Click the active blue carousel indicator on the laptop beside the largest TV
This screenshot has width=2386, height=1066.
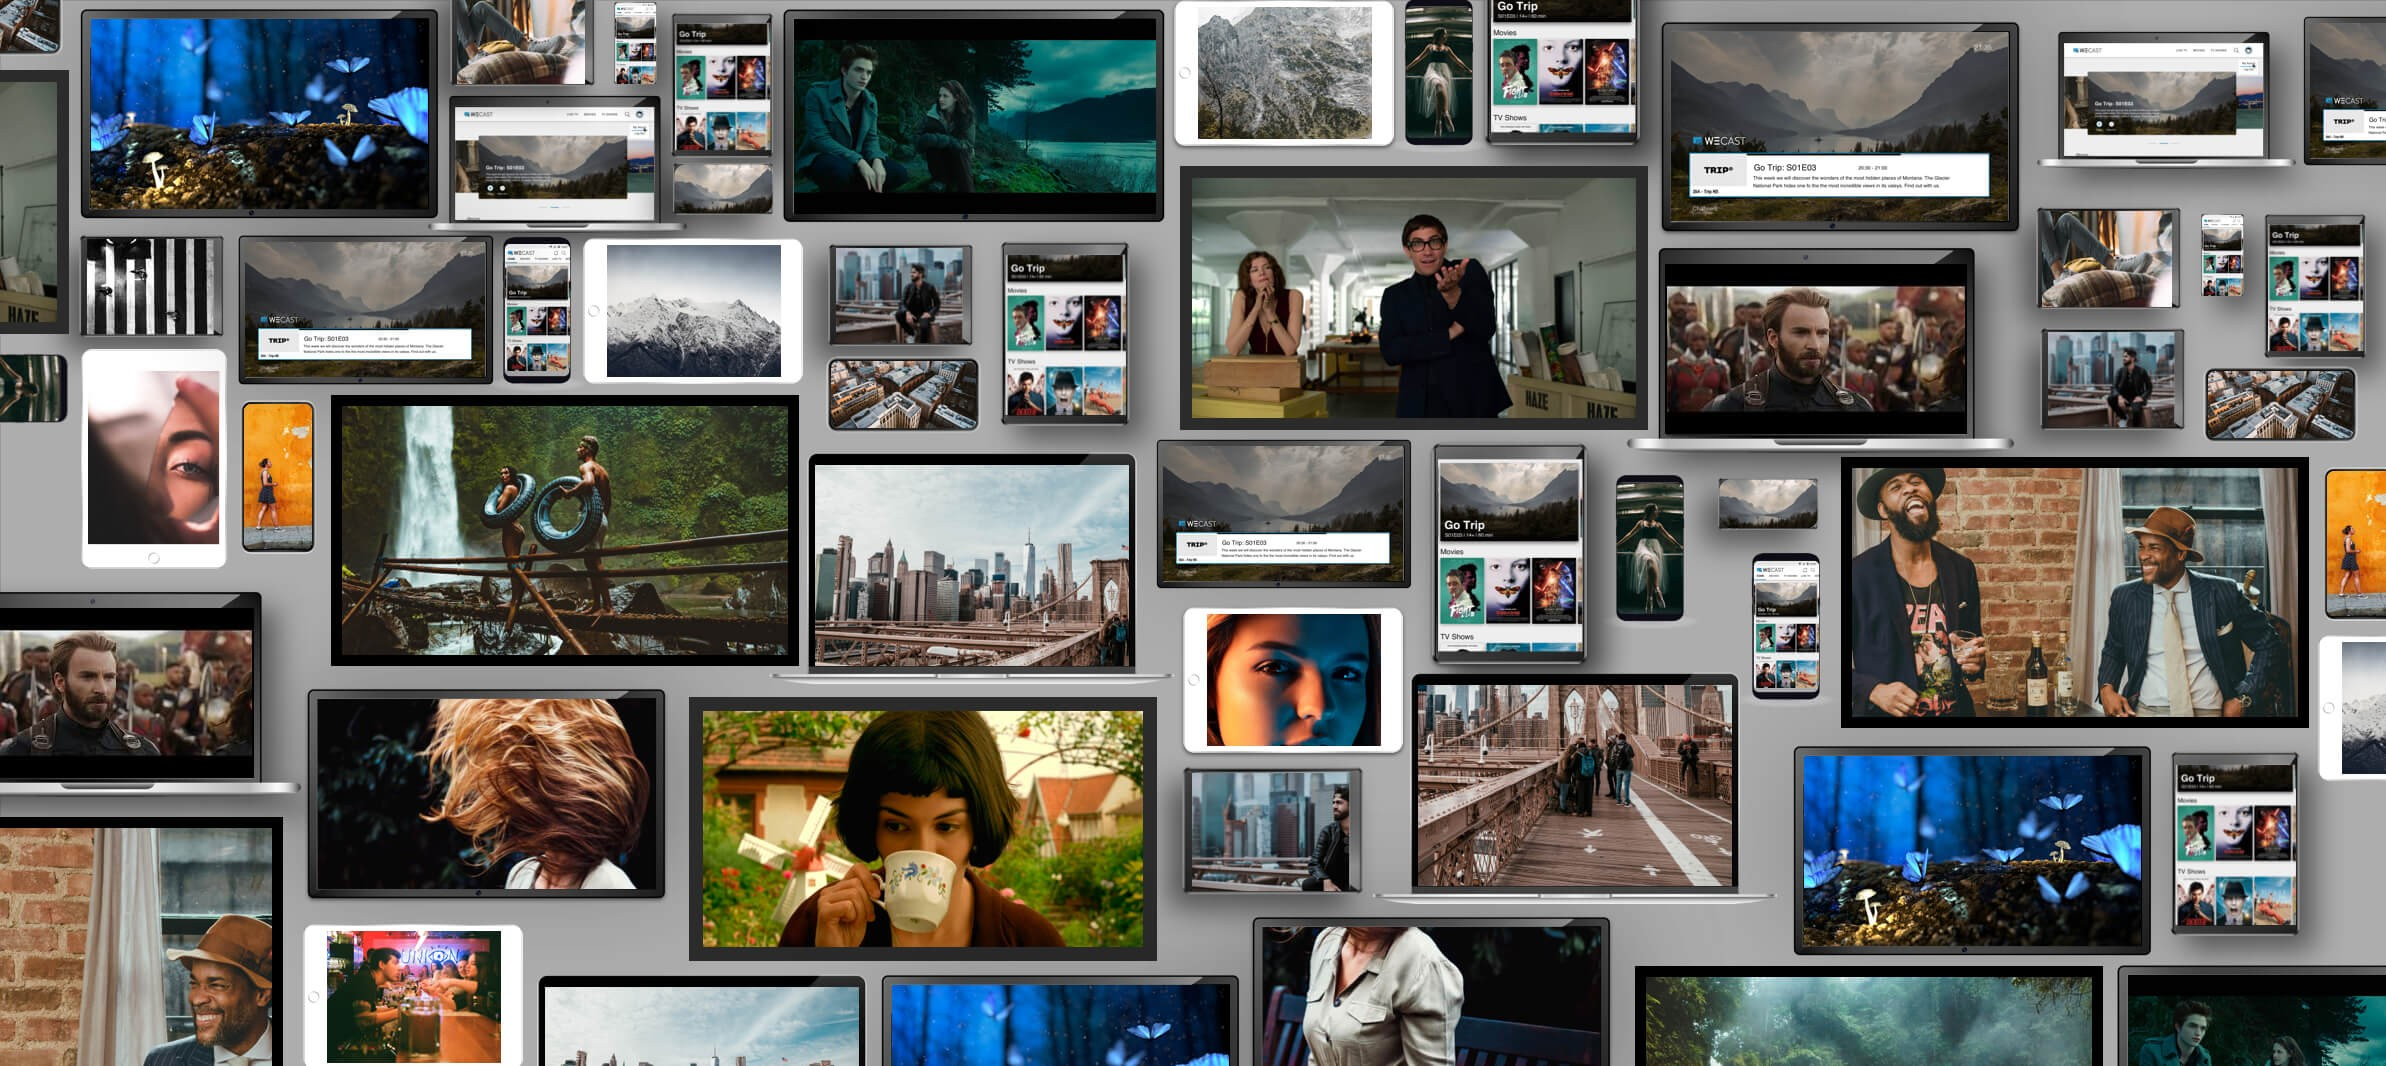click(2164, 143)
